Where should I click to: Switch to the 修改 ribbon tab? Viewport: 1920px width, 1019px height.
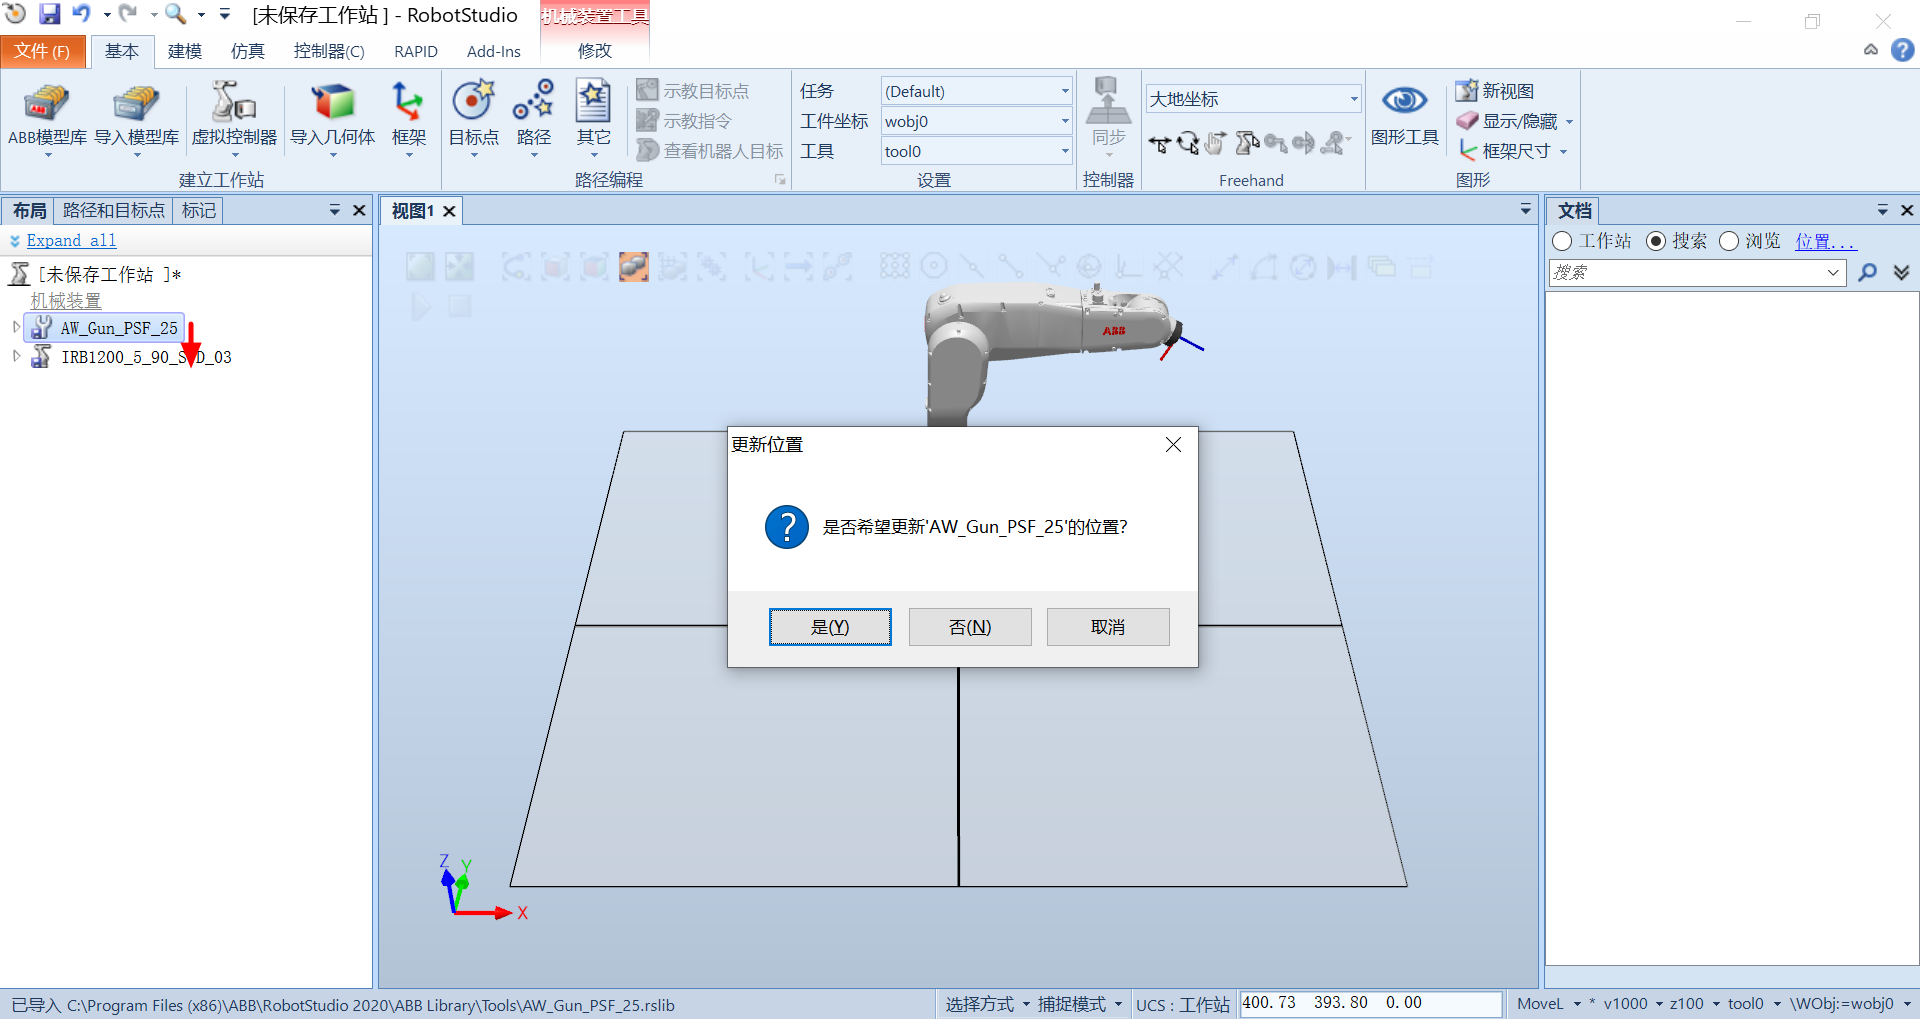595,51
